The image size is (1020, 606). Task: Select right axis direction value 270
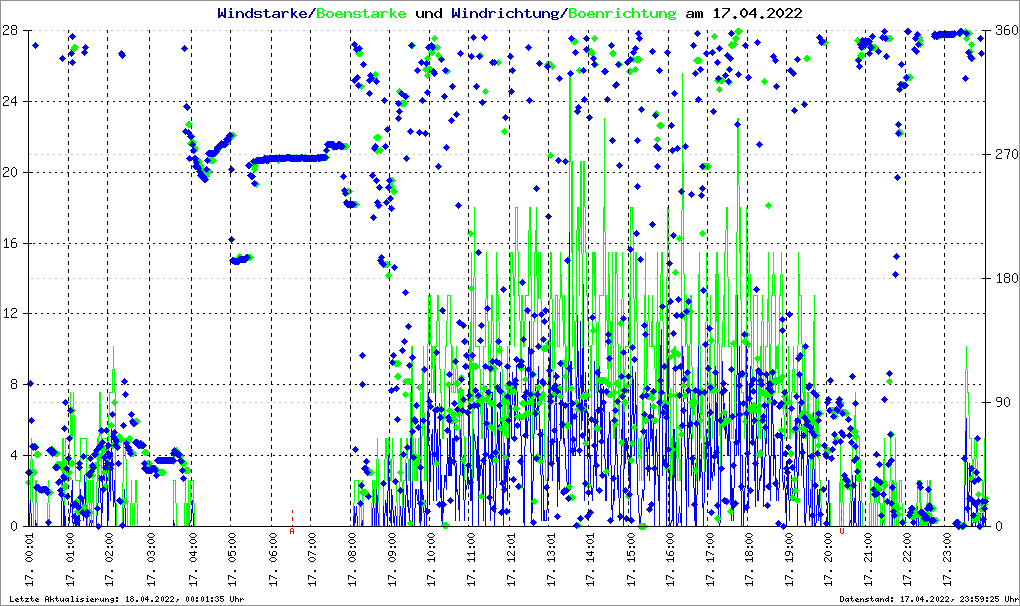click(1006, 154)
